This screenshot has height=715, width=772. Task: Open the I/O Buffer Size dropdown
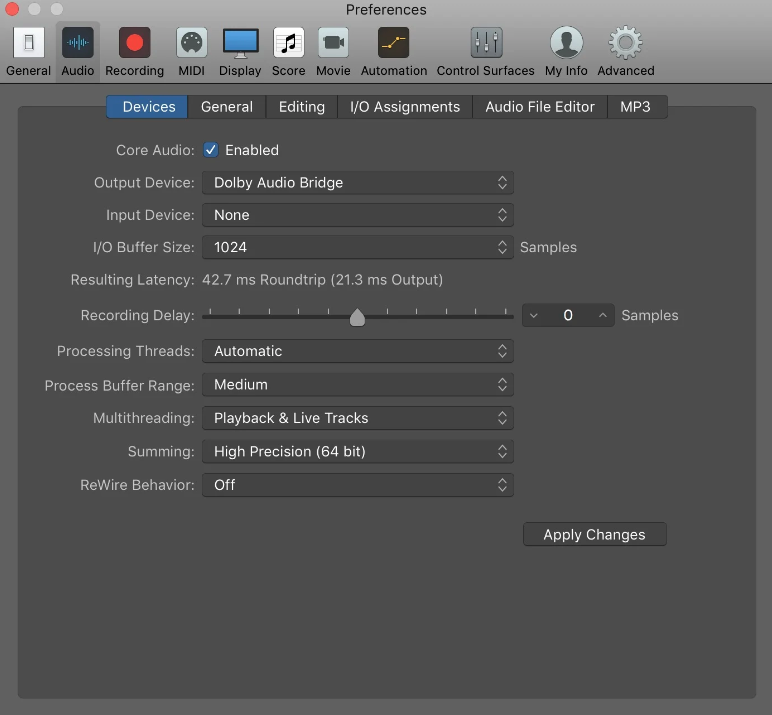[x=358, y=247]
